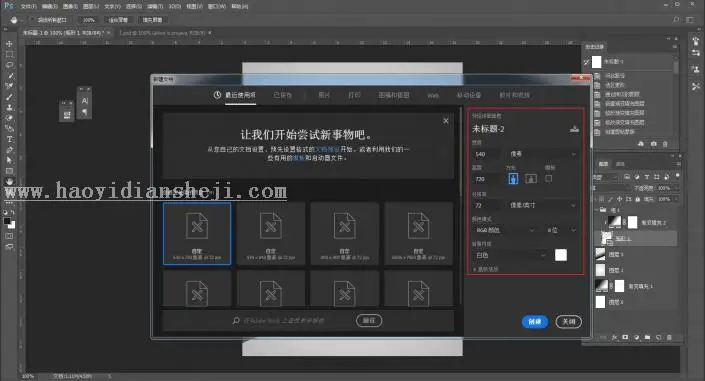Choose portrait orientation
Screen dimensions: 705x381
(x=513, y=179)
